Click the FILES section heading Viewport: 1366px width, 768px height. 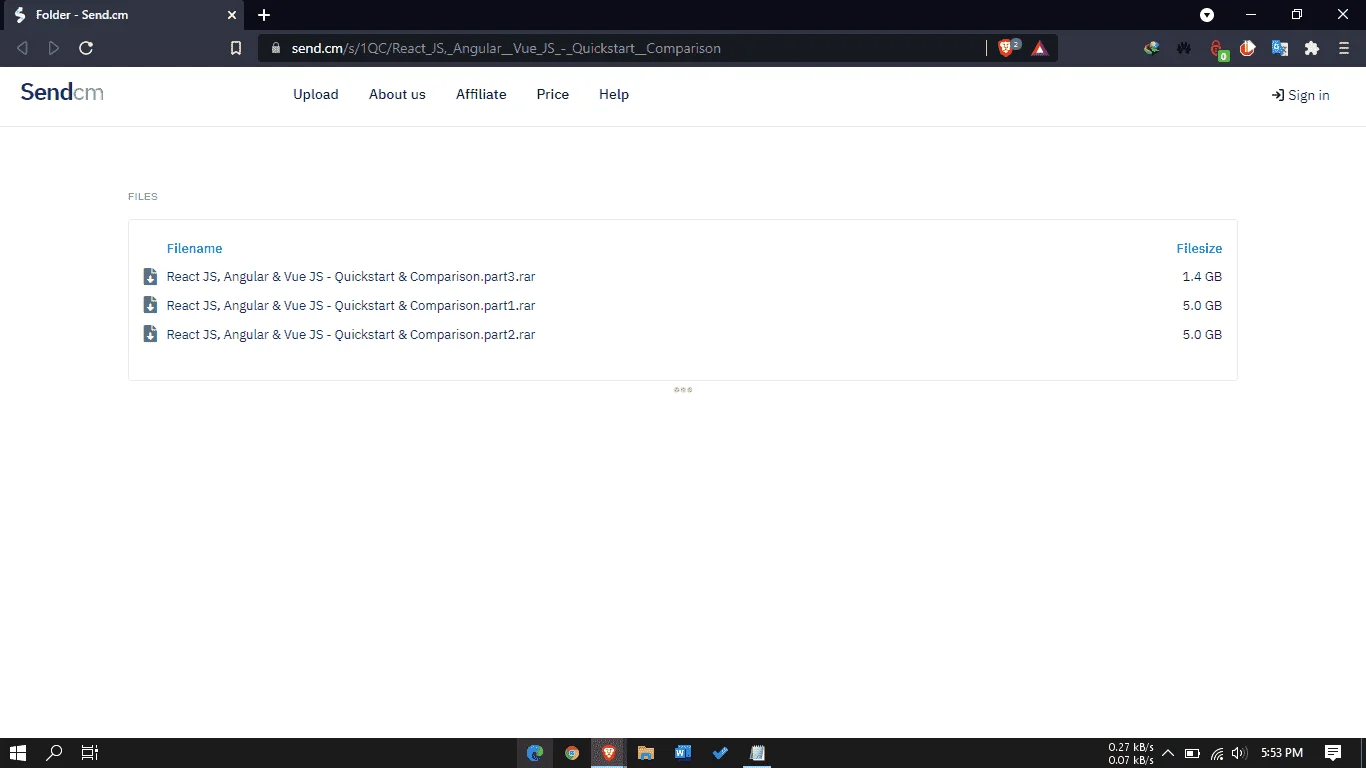tap(143, 197)
